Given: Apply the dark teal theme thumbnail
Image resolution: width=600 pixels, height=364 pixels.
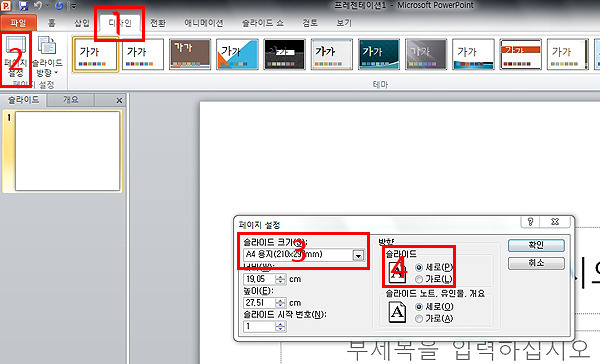Looking at the screenshot, I should click(x=379, y=54).
